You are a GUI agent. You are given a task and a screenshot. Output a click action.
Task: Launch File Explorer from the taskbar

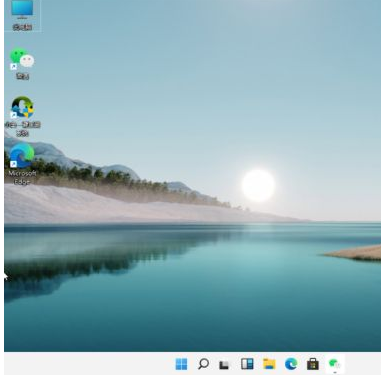[269, 364]
